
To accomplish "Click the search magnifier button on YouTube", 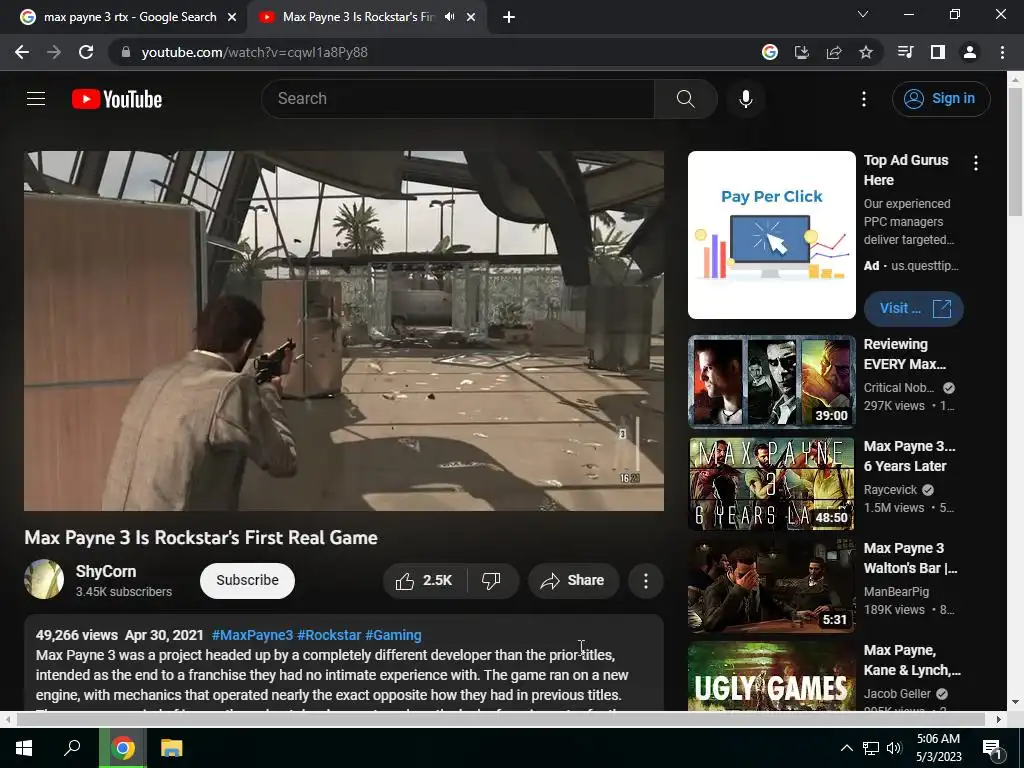I will 686,99.
